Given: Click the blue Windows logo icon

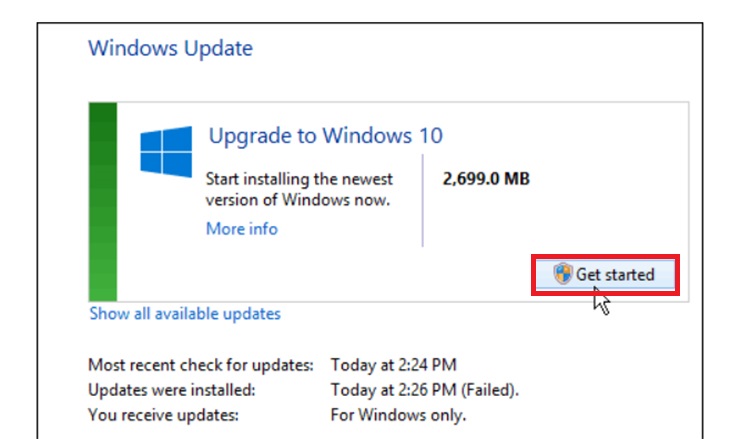Looking at the screenshot, I should pyautogui.click(x=166, y=151).
